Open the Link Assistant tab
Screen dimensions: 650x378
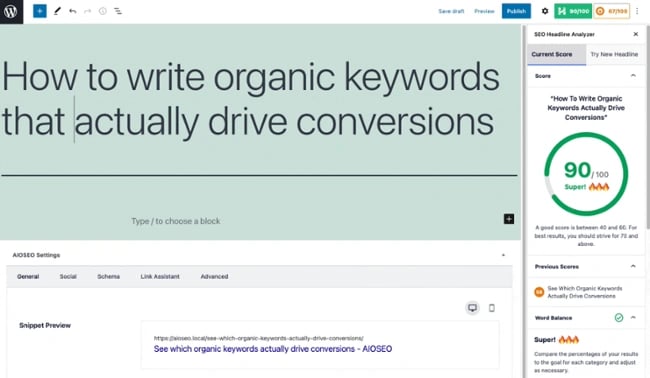tap(160, 276)
